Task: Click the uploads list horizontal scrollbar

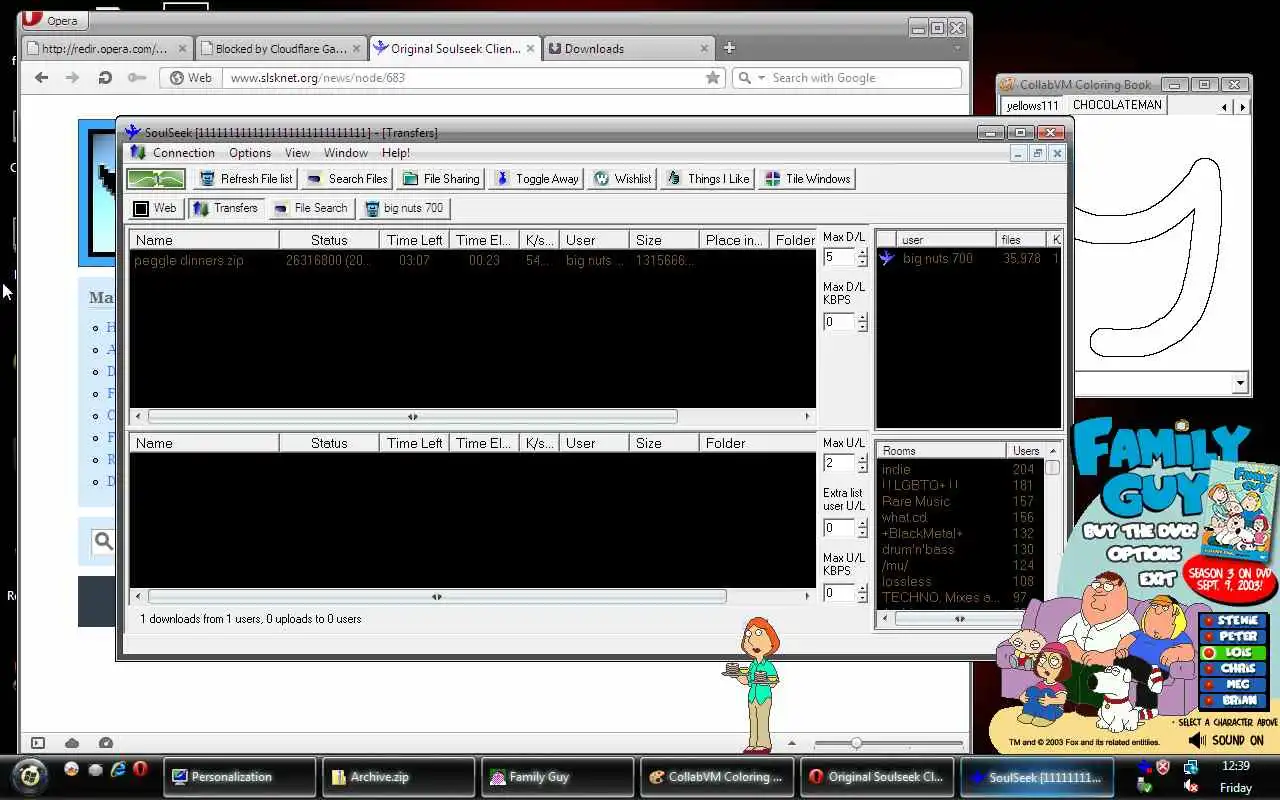Action: 436,597
